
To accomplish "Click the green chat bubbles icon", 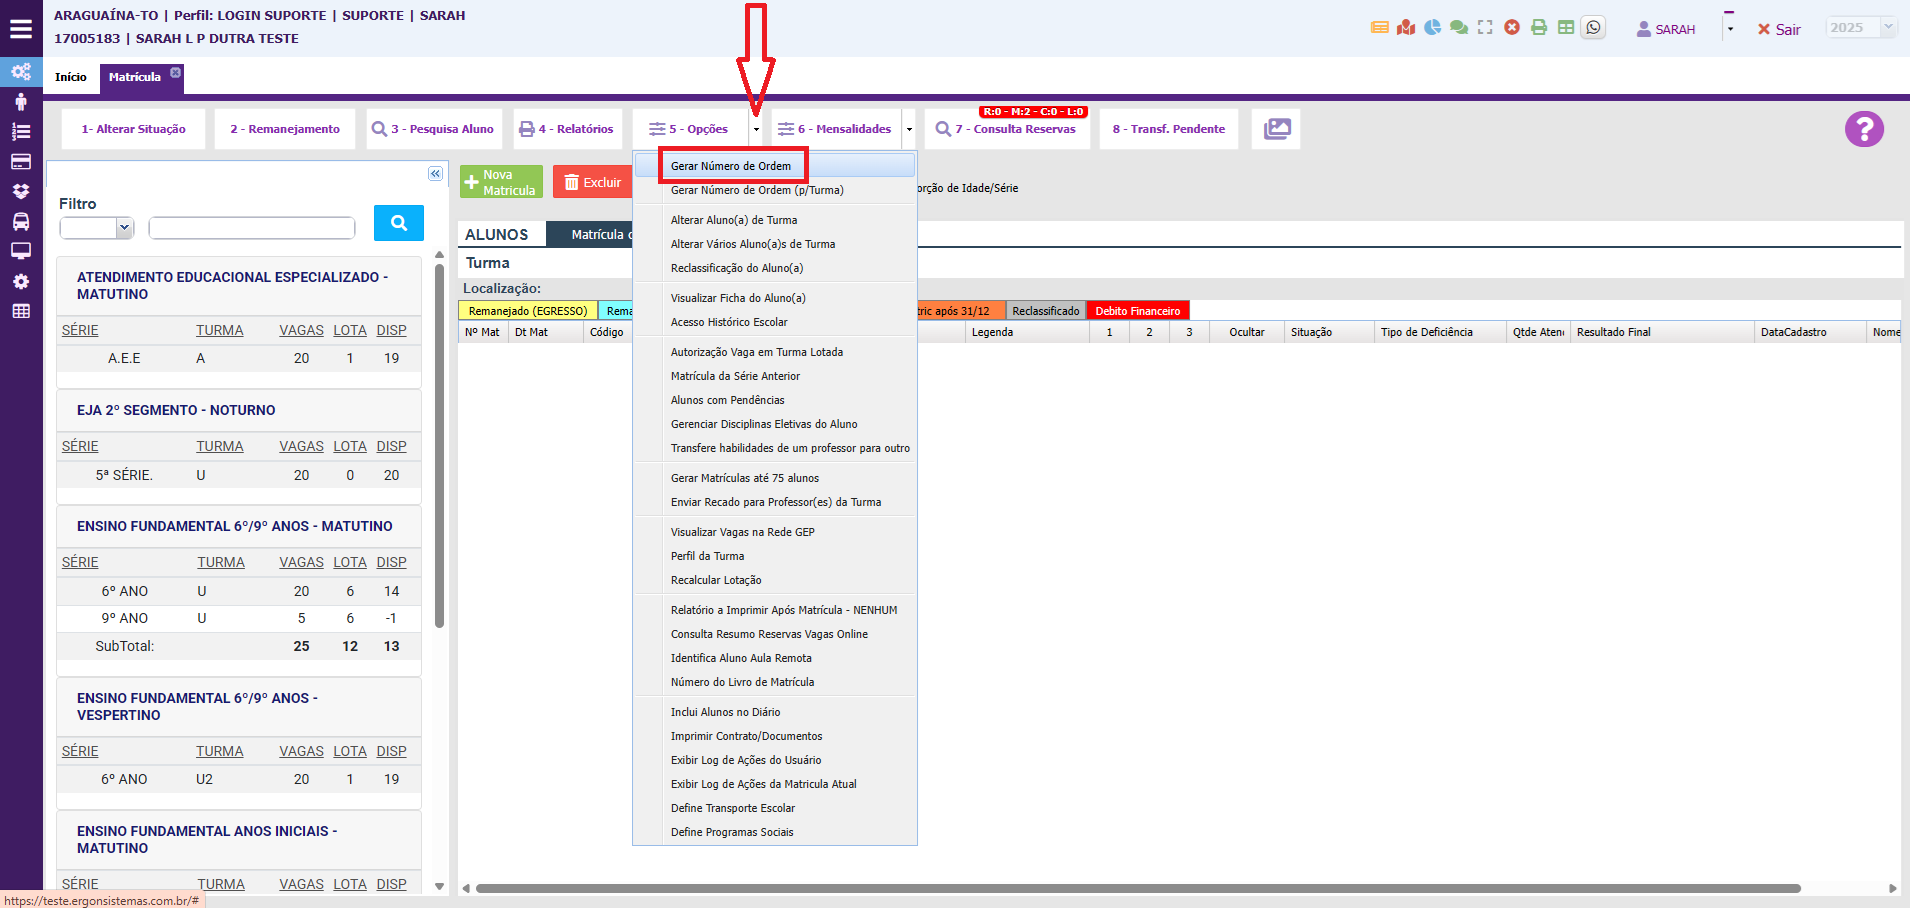I will click(1459, 28).
